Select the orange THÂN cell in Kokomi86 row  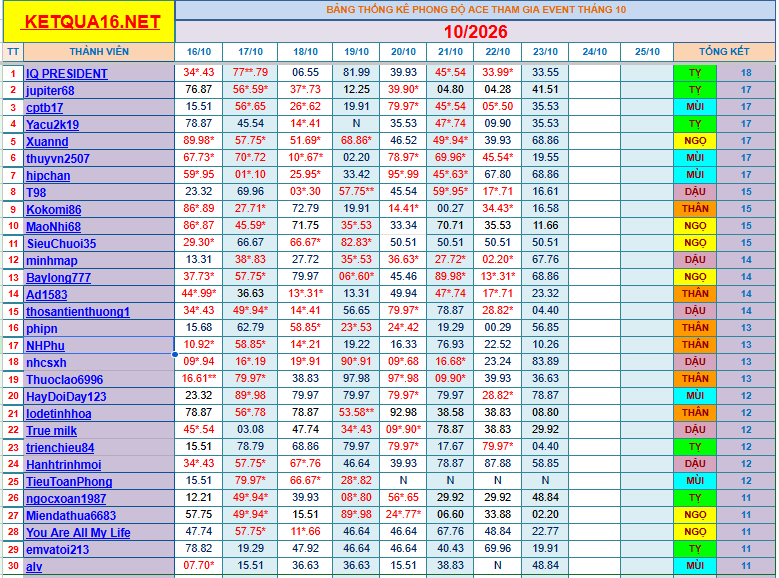pos(695,209)
